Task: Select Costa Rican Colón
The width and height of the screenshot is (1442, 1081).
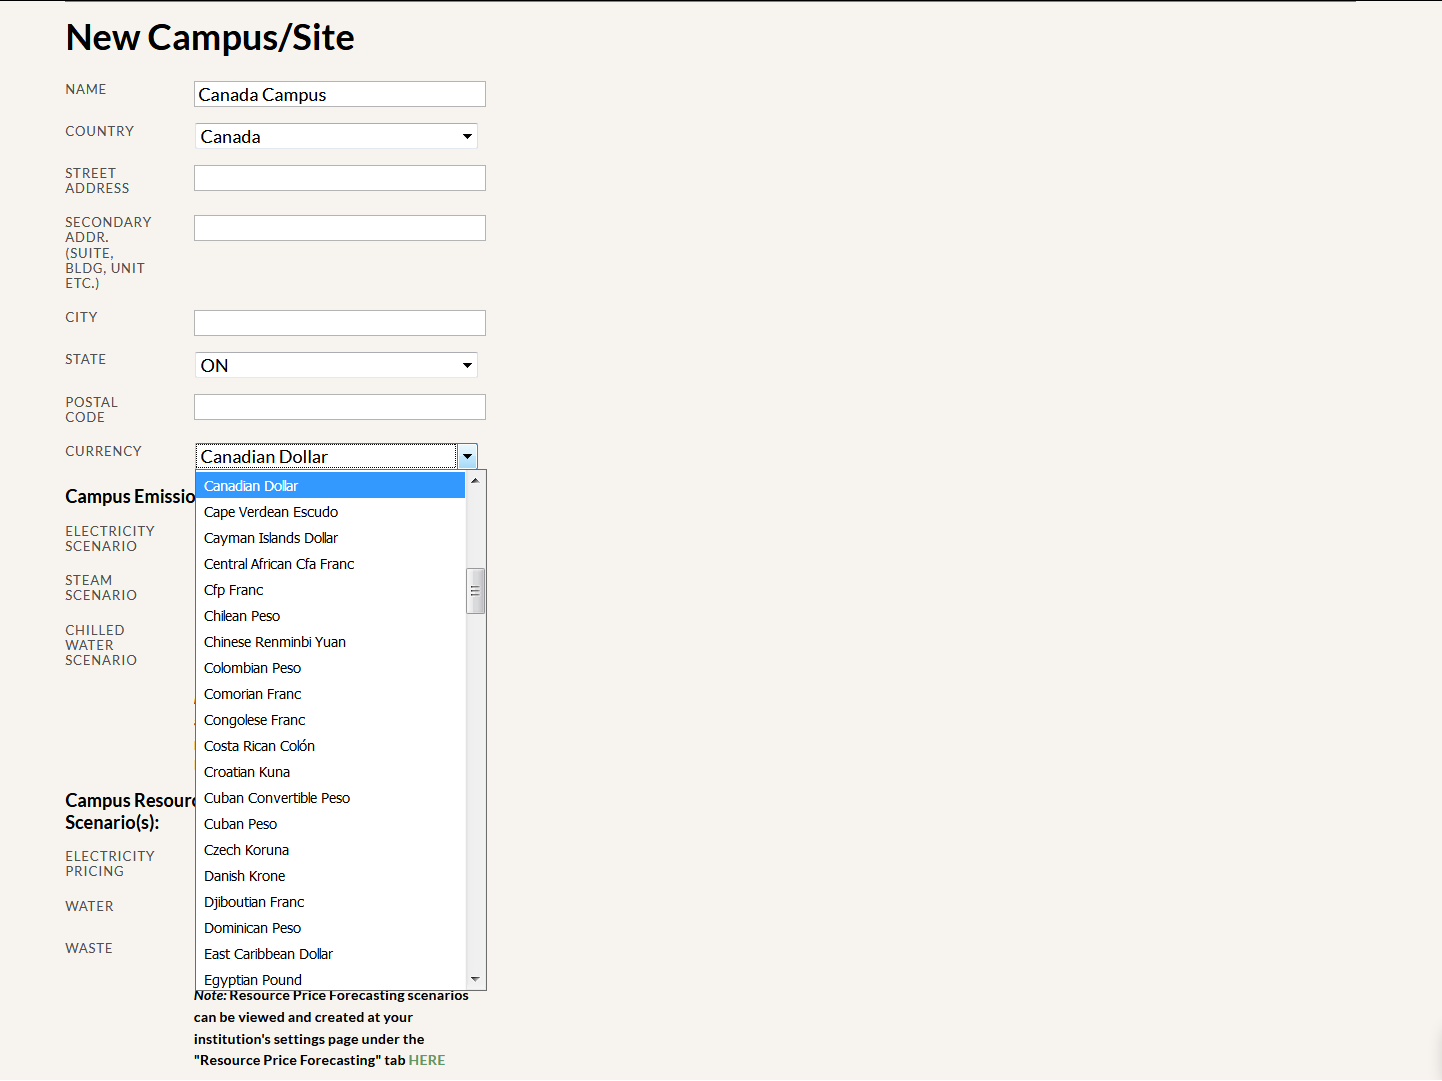Action: coord(331,746)
